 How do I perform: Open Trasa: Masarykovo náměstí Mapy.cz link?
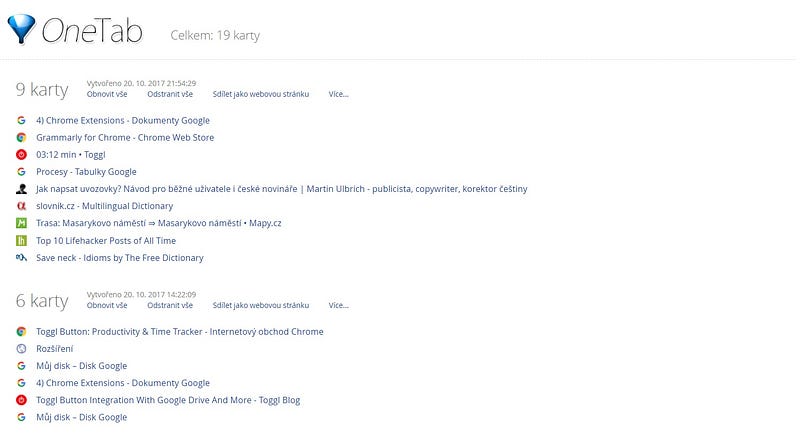click(x=159, y=223)
